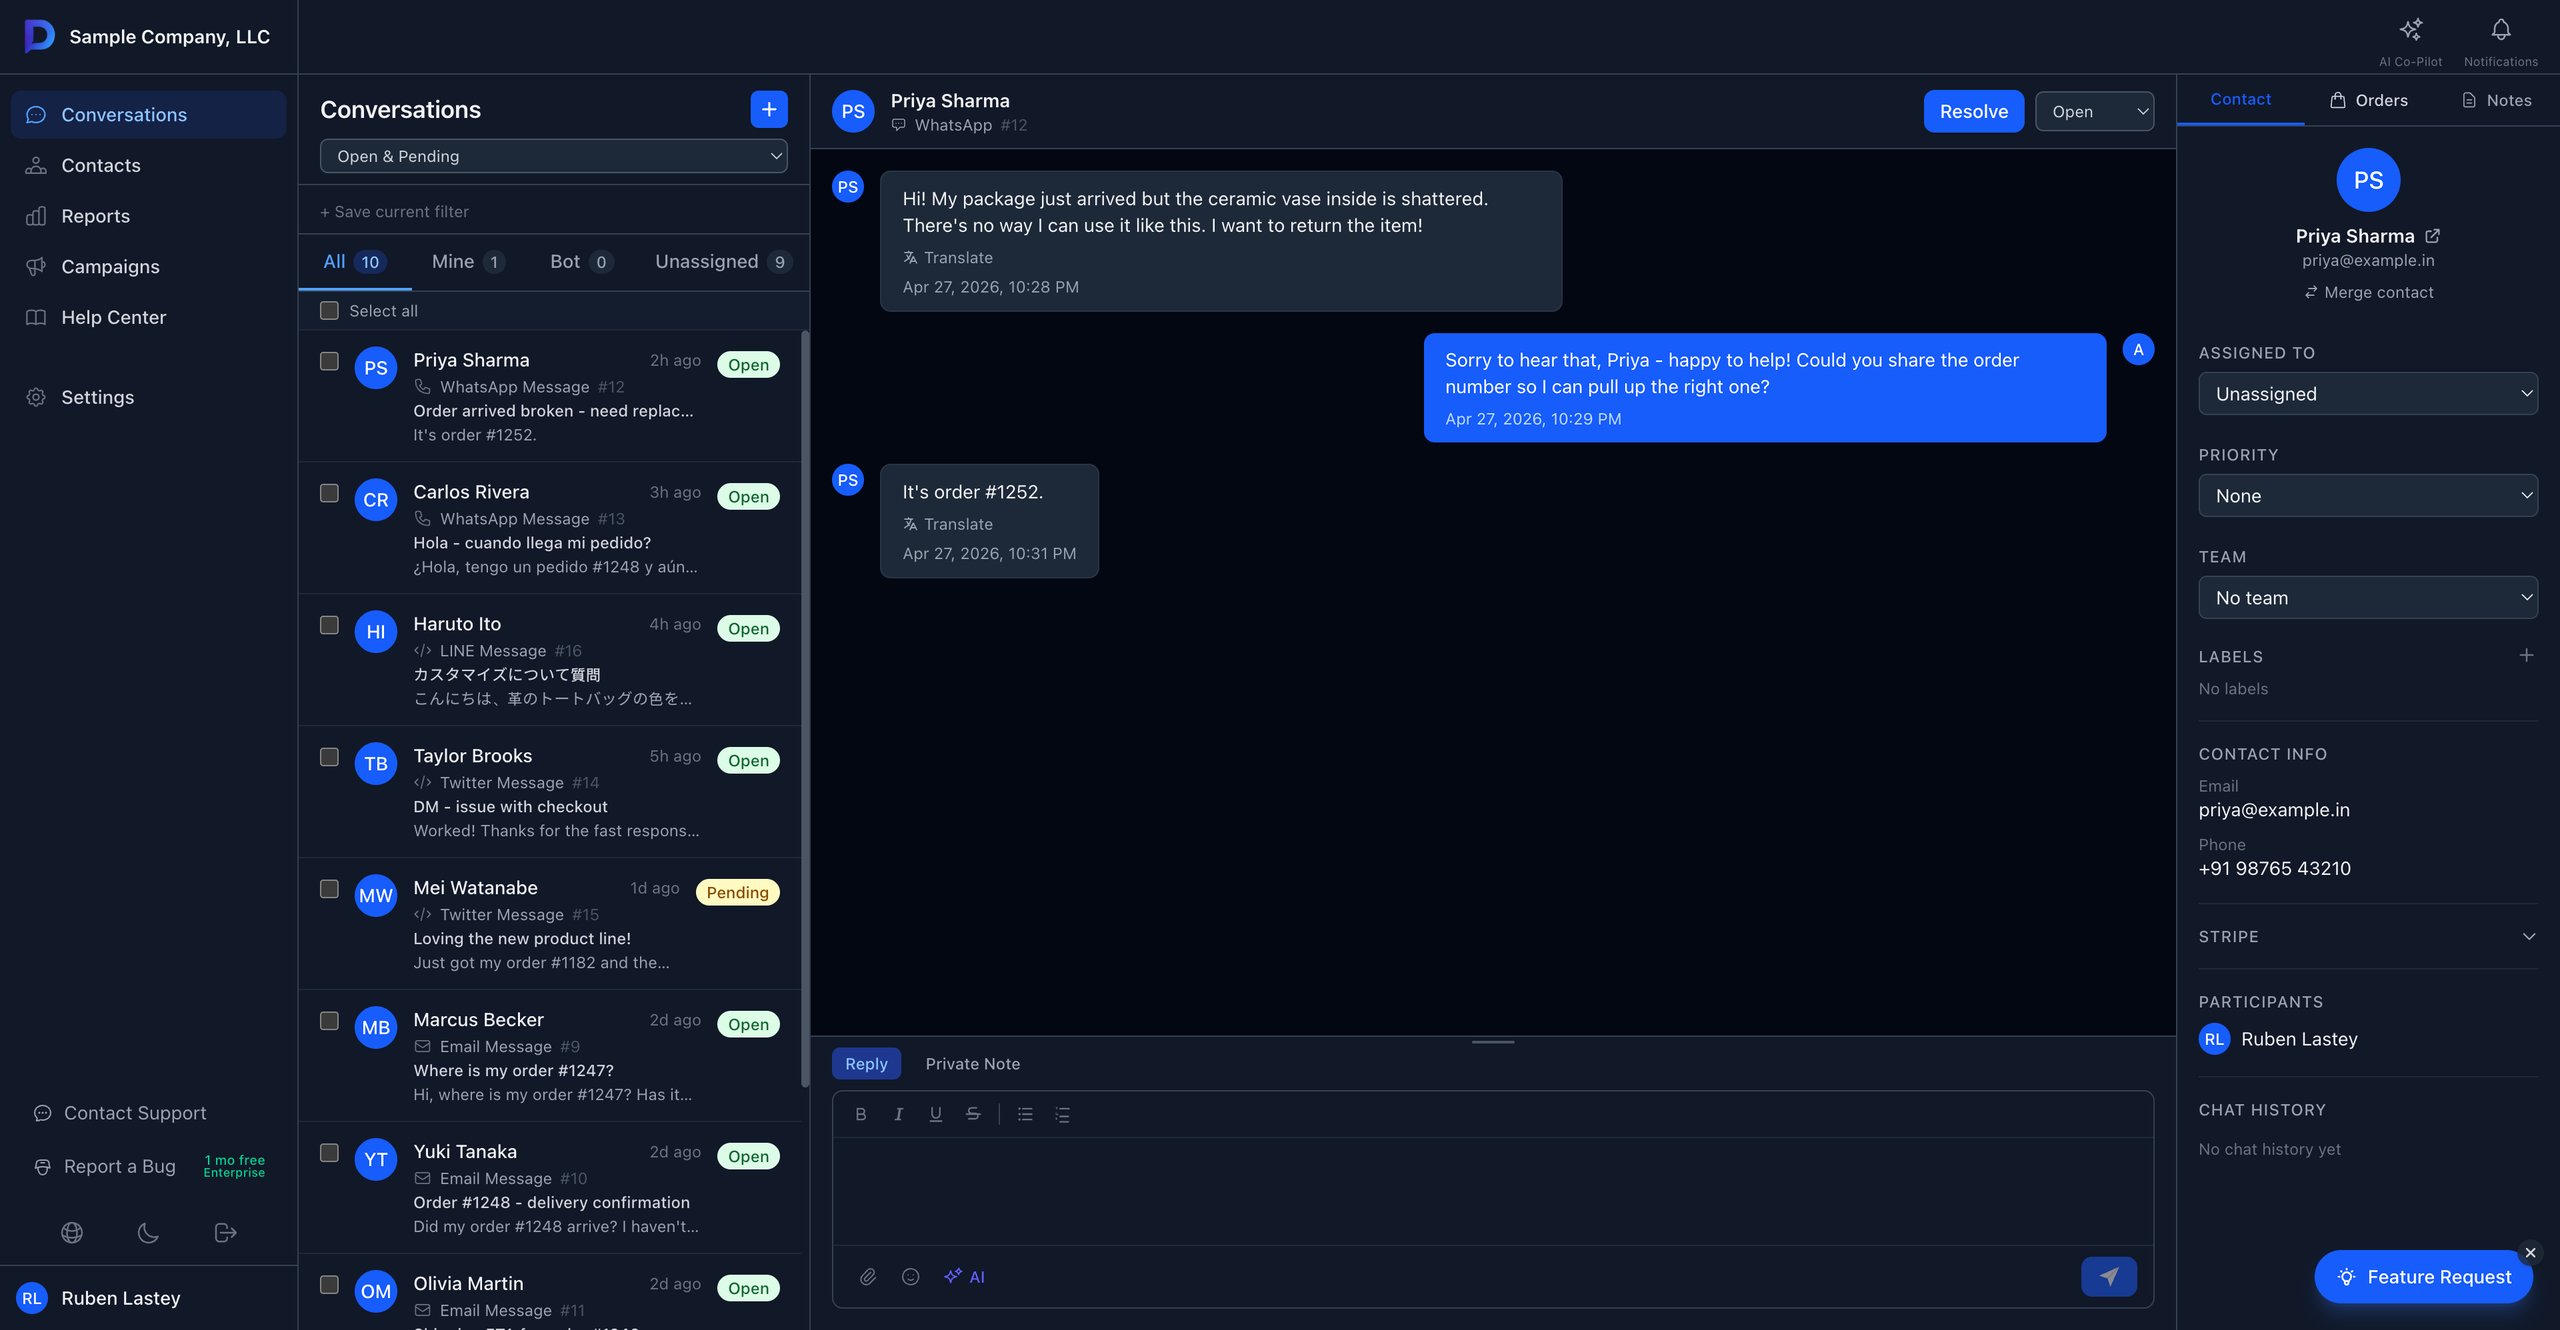Open the emoji picker icon

(910, 1276)
